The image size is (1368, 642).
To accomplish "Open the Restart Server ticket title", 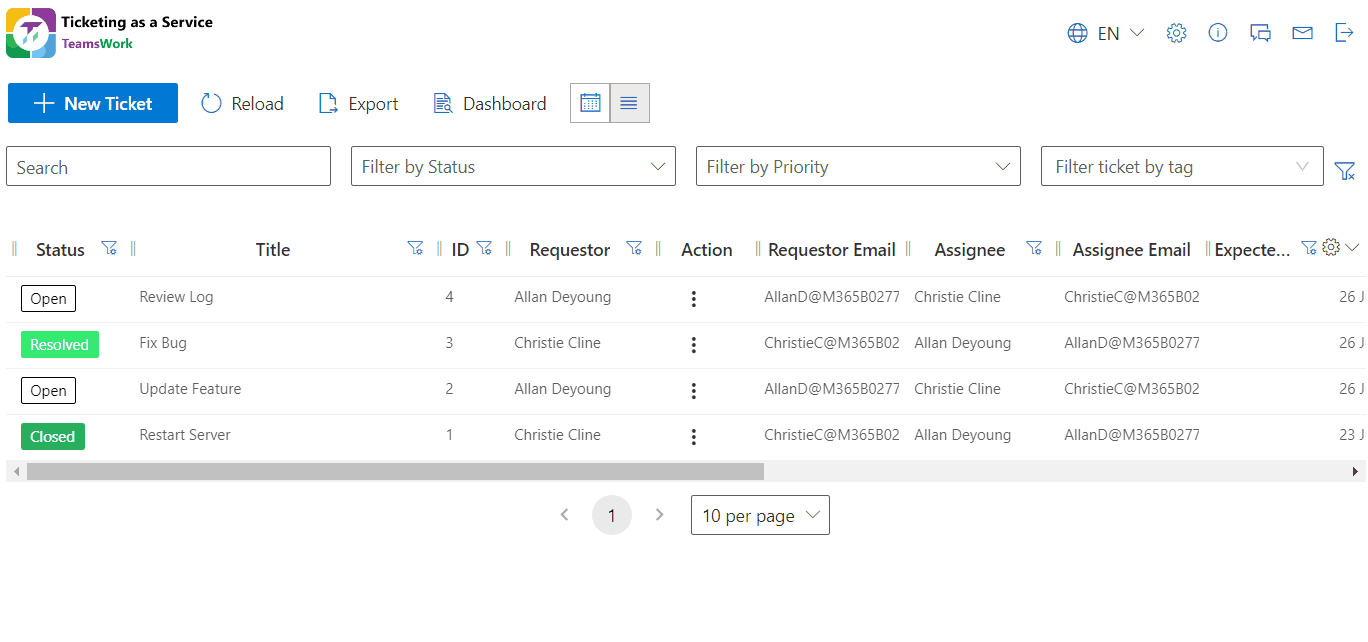I will coord(185,435).
